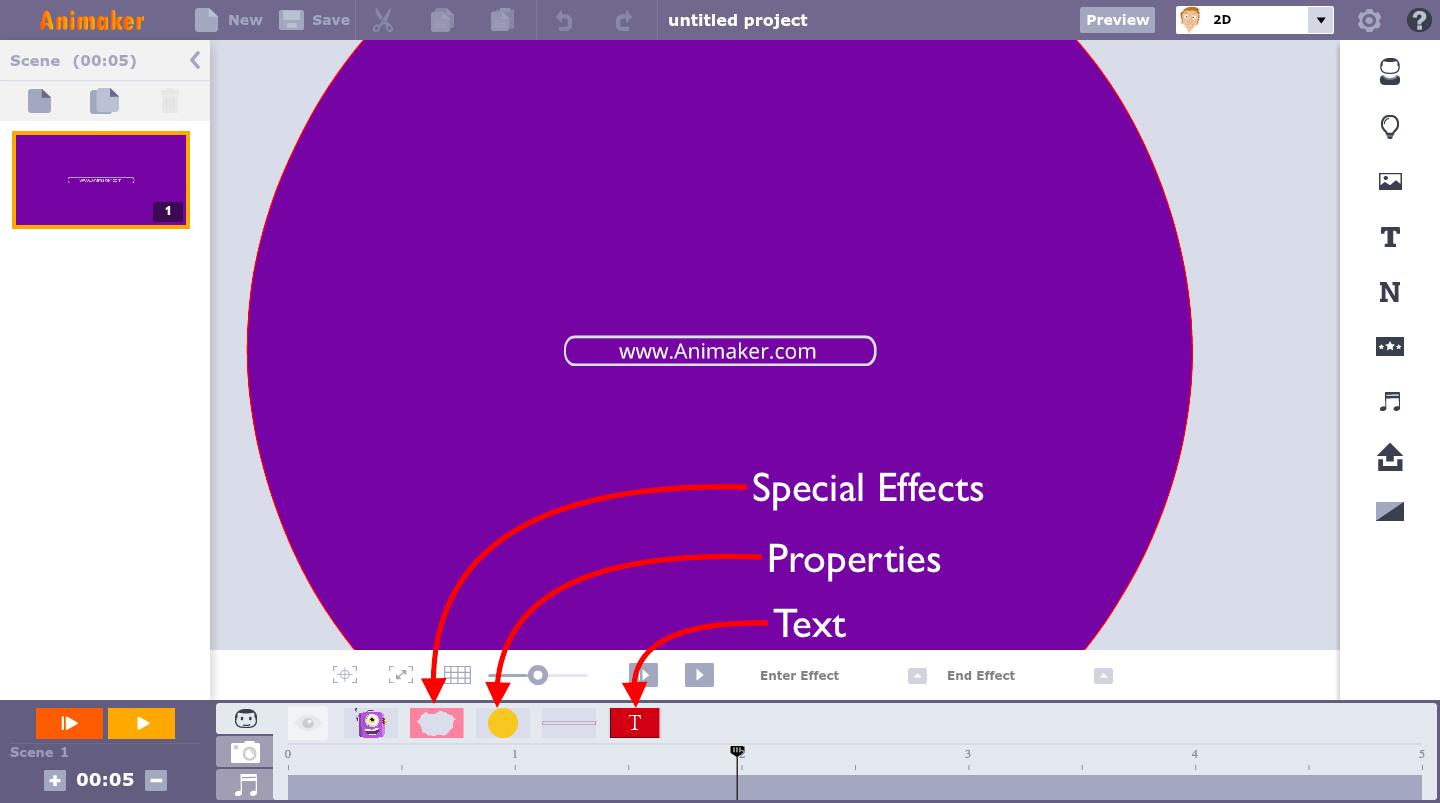Add a new blank scene
1440x803 pixels.
[x=39, y=101]
